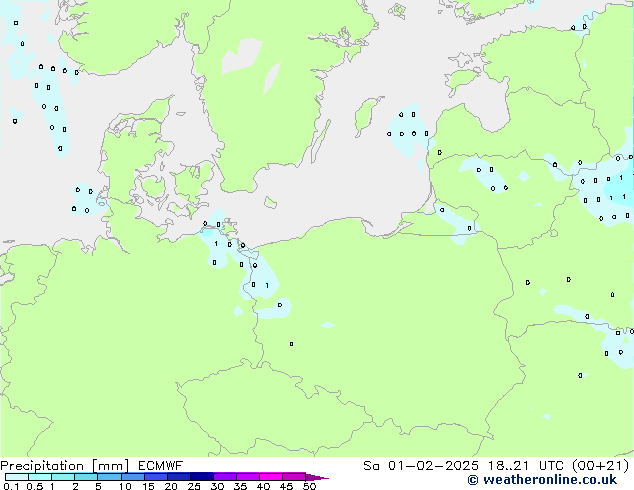This screenshot has height=490, width=634.
Task: Select the 2–5 mm legend color box
Action: point(86,477)
